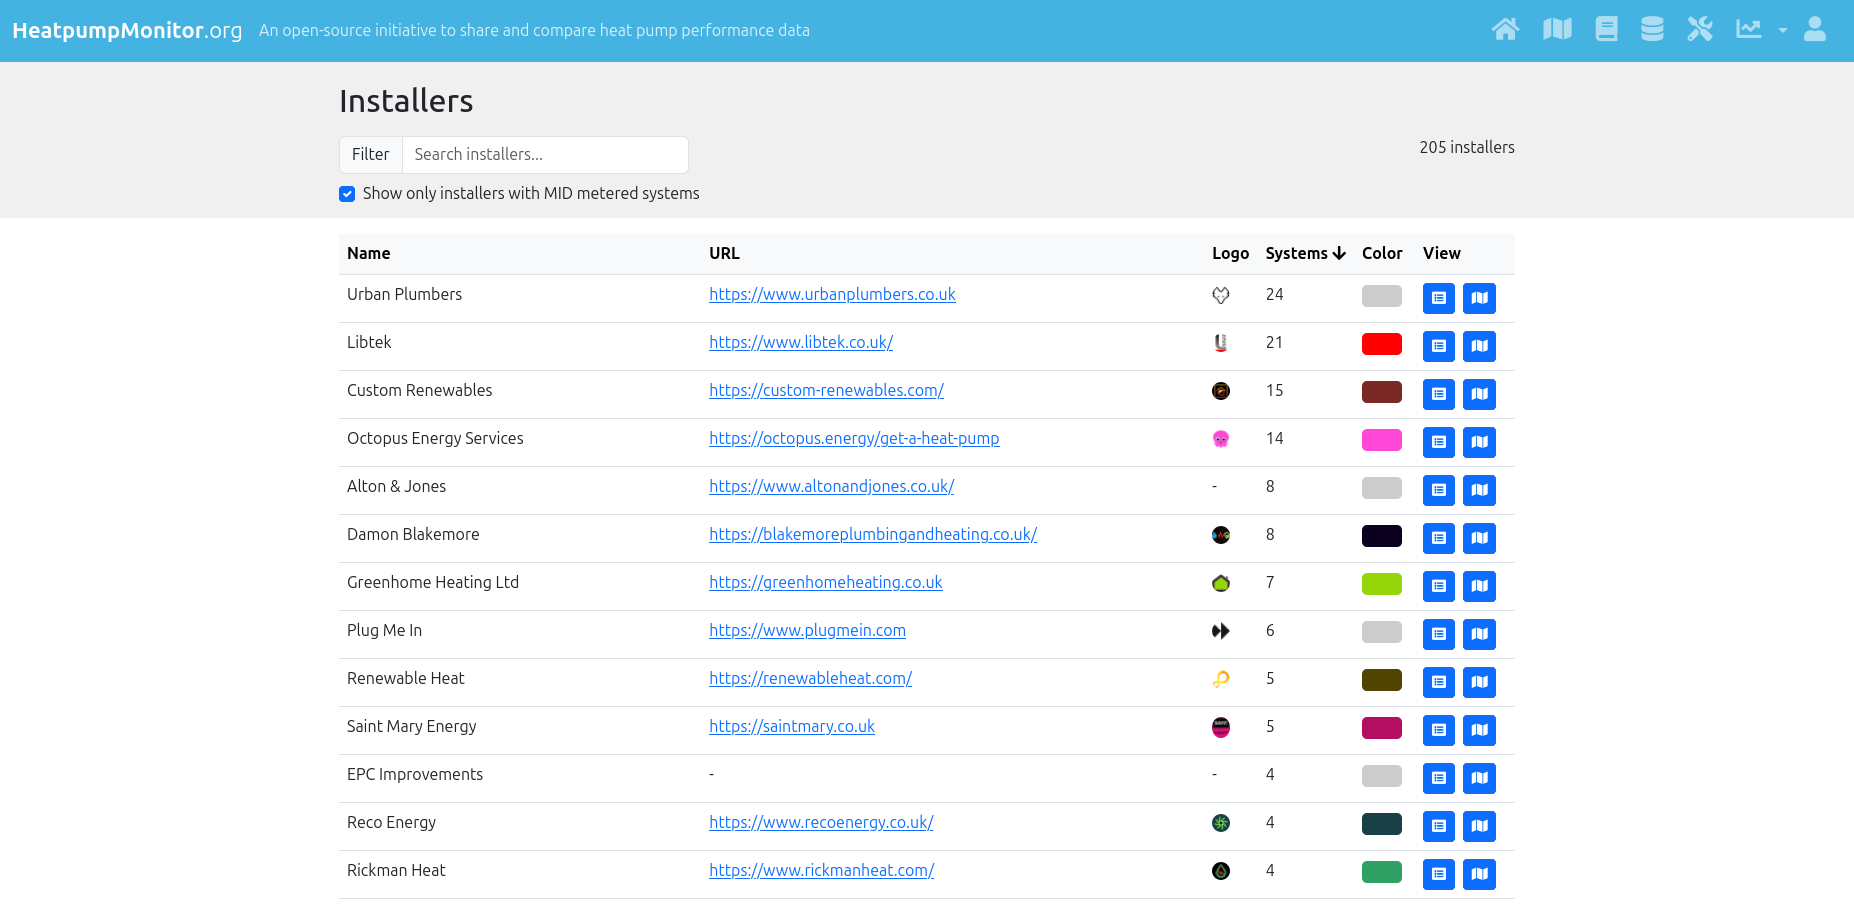Open the chart line icon in the navbar
Image resolution: width=1854 pixels, height=905 pixels.
[x=1749, y=29]
